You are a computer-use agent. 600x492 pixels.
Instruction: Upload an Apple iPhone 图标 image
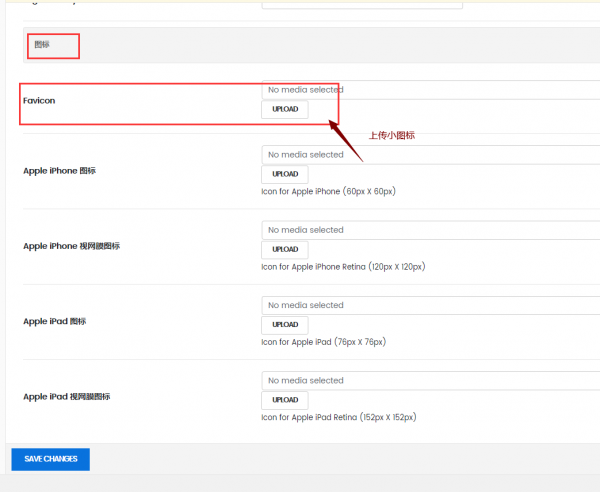point(285,174)
